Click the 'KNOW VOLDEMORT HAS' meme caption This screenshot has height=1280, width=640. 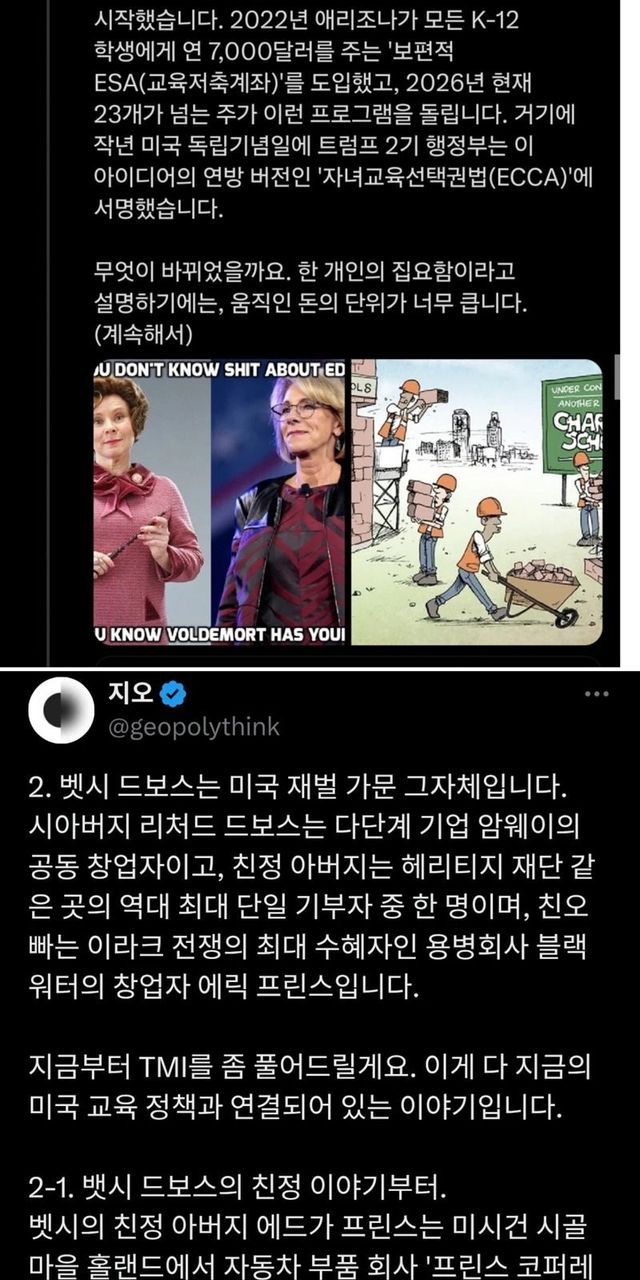click(219, 636)
